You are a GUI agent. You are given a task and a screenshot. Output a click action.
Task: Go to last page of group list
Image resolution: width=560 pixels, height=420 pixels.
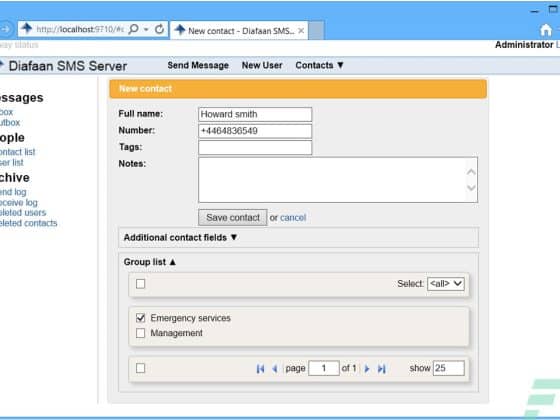tap(381, 369)
